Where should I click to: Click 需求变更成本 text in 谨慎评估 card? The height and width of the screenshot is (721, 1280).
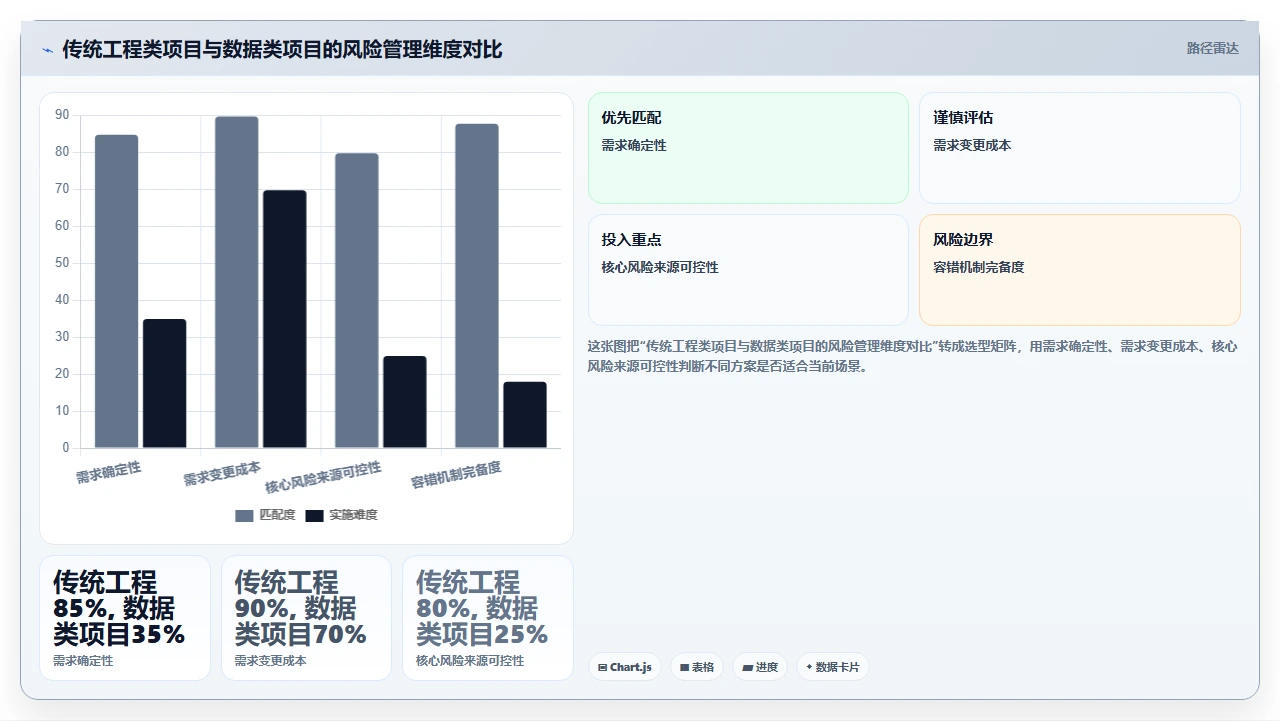click(972, 145)
